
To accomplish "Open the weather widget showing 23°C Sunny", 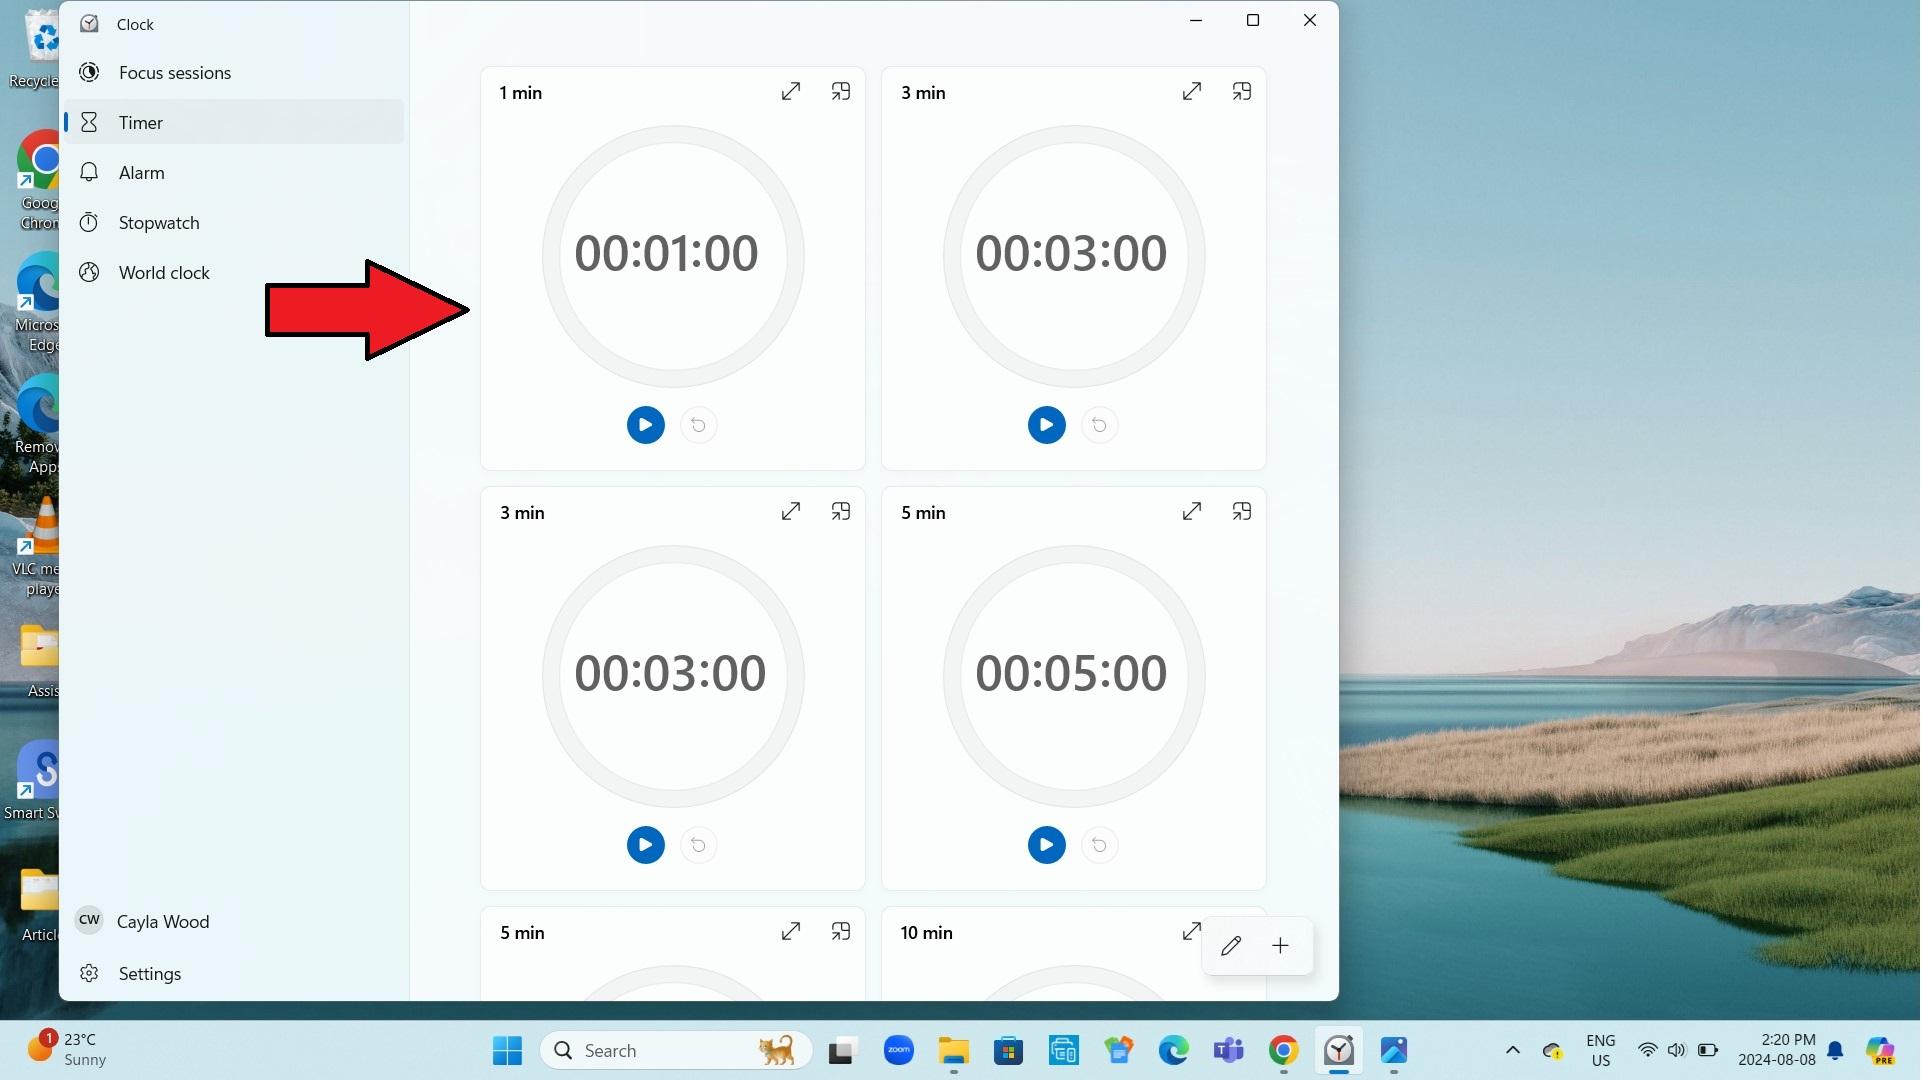I will 68,1050.
